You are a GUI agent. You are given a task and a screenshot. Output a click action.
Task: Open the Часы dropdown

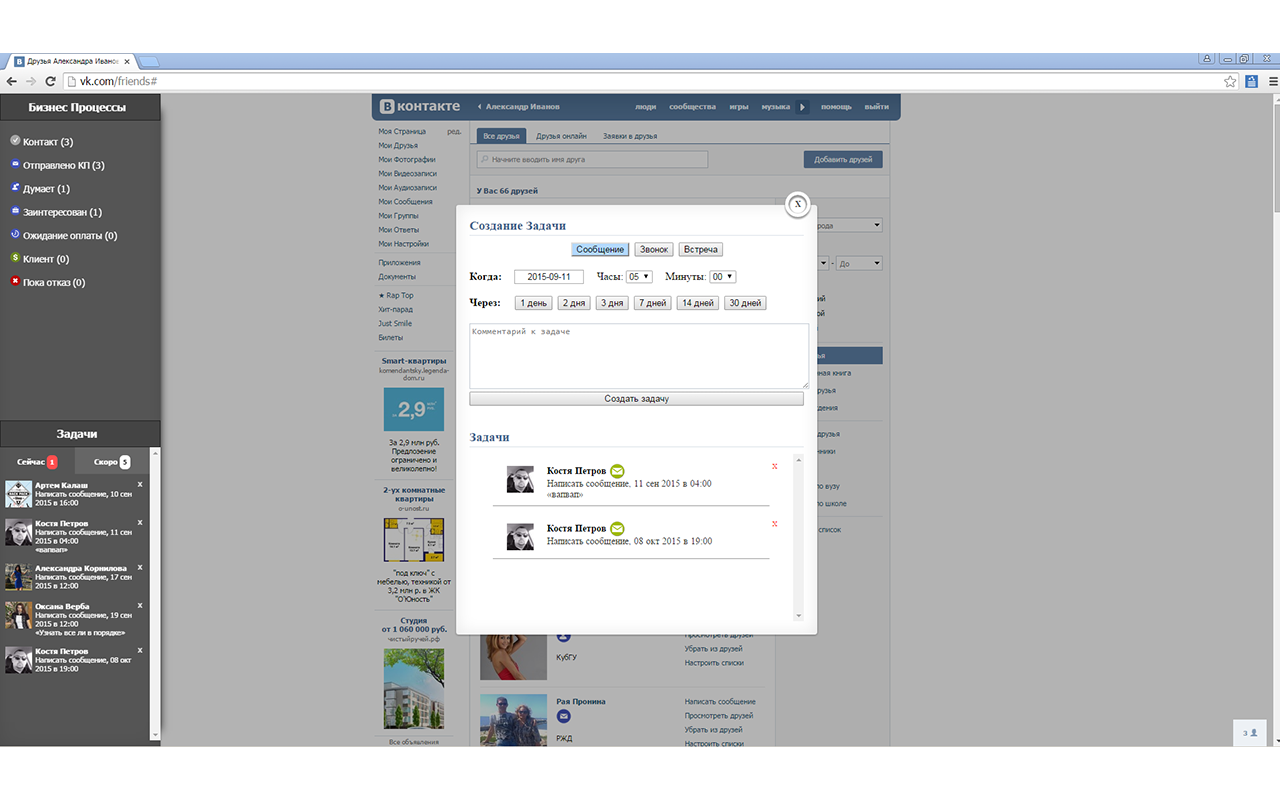point(639,277)
